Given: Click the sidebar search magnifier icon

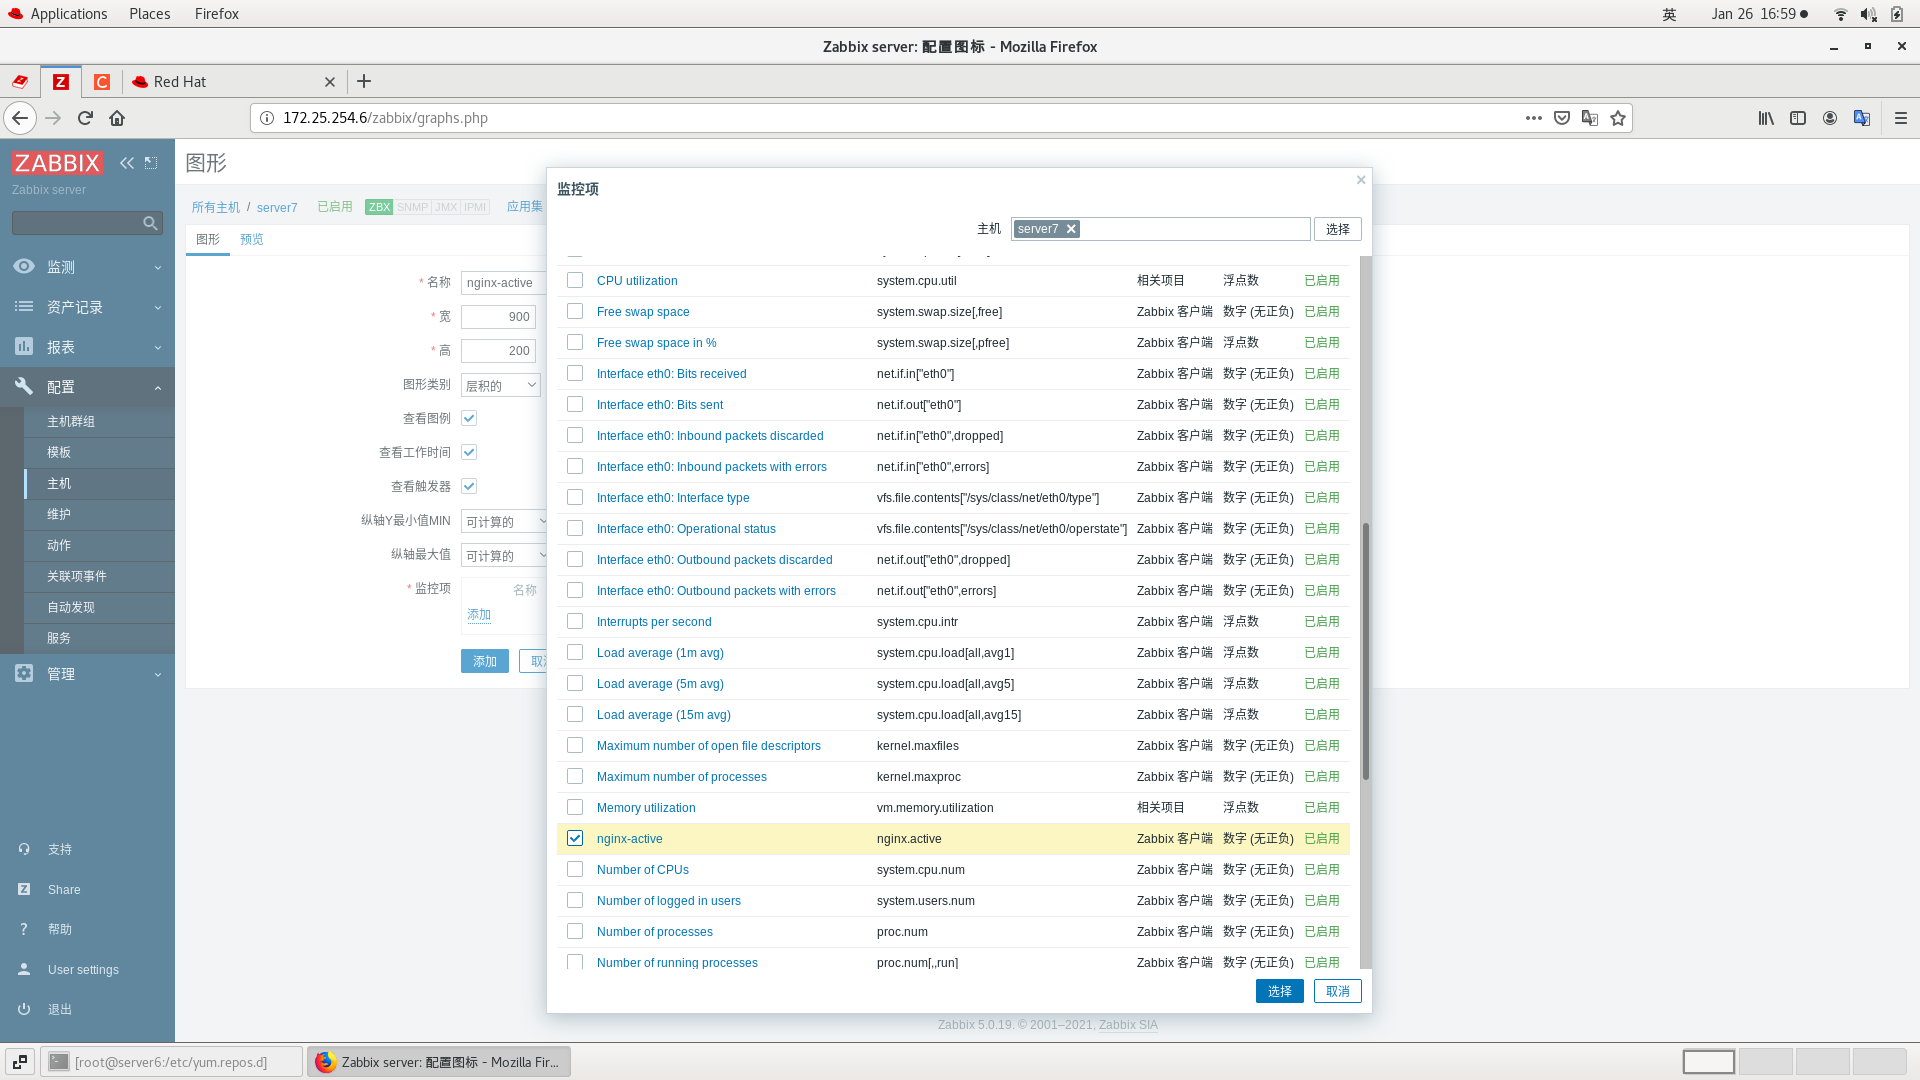Looking at the screenshot, I should (x=150, y=223).
